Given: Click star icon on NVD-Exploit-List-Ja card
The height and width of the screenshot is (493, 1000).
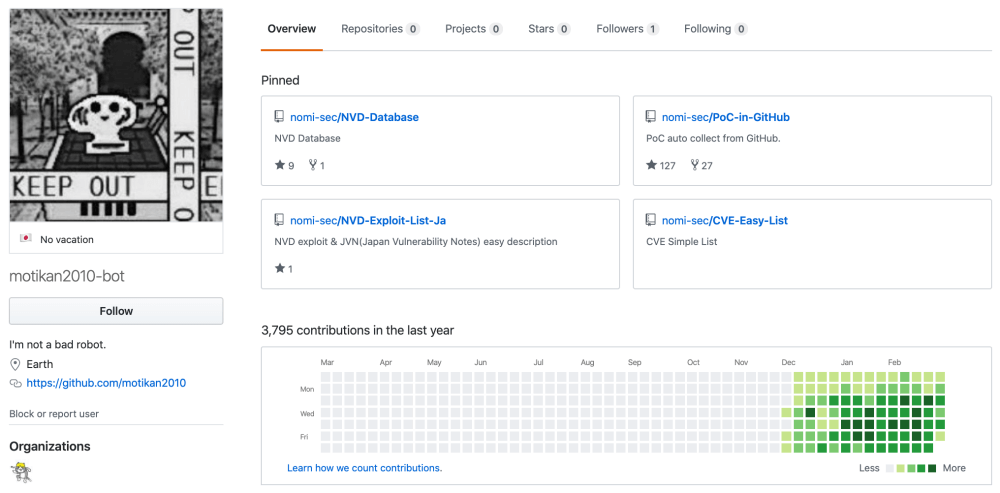Looking at the screenshot, I should tap(280, 269).
